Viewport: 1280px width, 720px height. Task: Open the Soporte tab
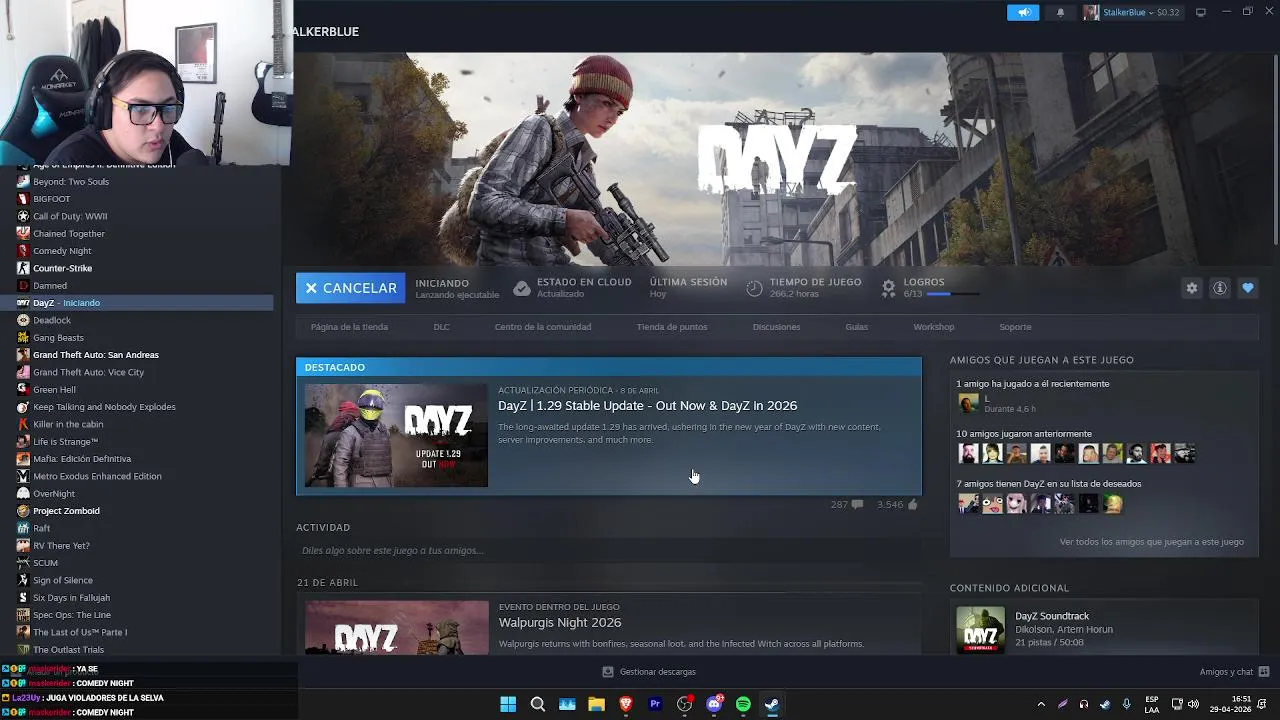pos(1015,327)
